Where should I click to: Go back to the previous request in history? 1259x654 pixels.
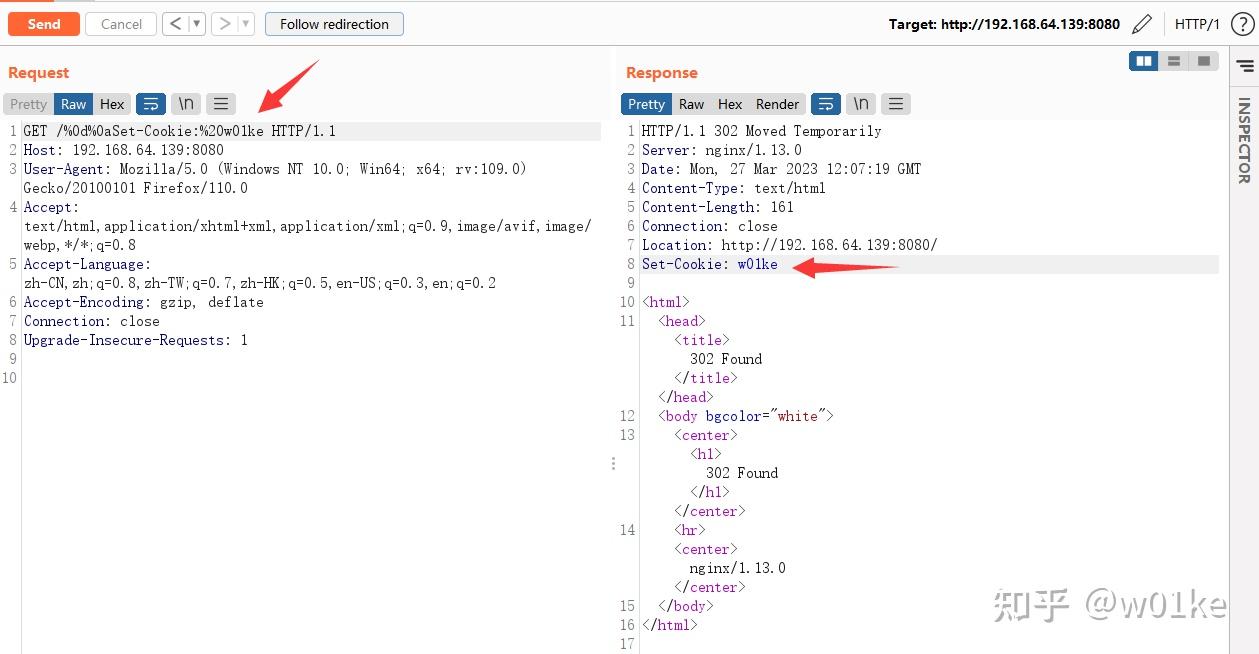[176, 24]
